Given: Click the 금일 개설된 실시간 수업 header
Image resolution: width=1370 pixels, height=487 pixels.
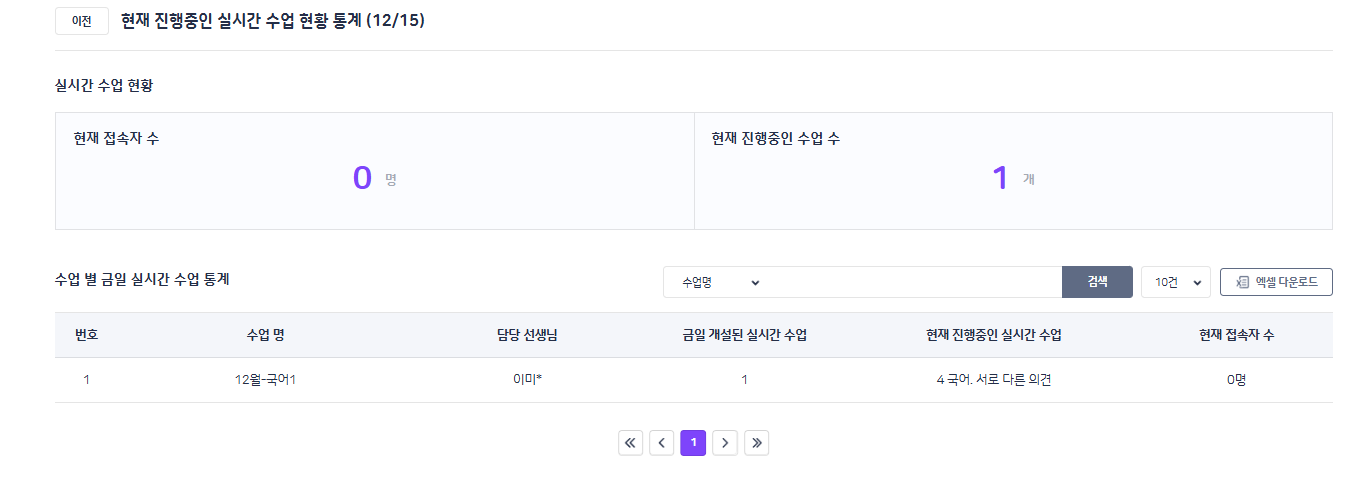Looking at the screenshot, I should point(744,335).
